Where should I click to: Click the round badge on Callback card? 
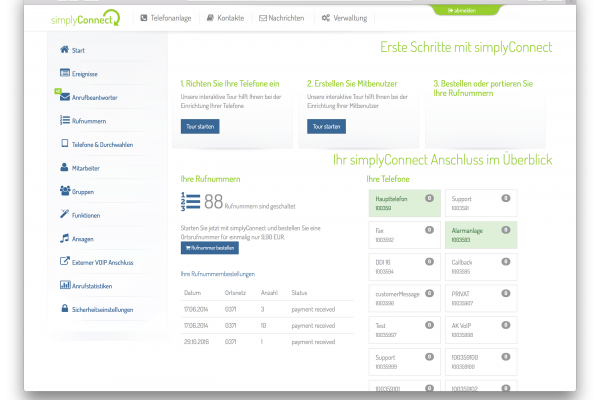click(505, 262)
